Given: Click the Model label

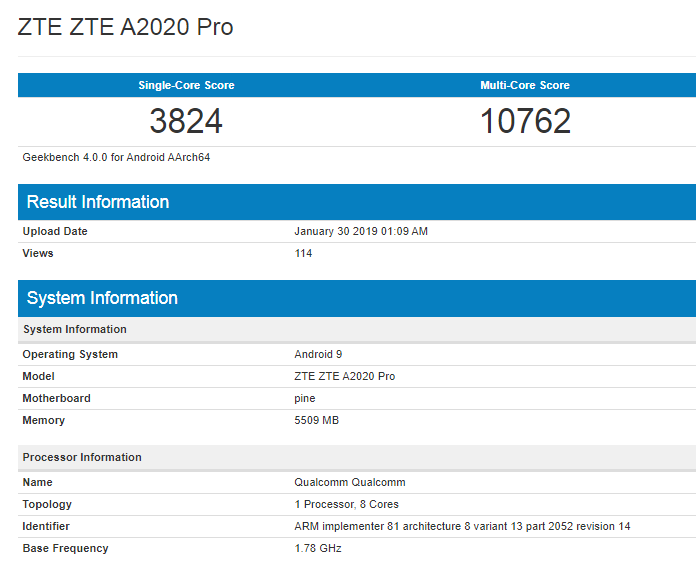Looking at the screenshot, I should coord(38,376).
